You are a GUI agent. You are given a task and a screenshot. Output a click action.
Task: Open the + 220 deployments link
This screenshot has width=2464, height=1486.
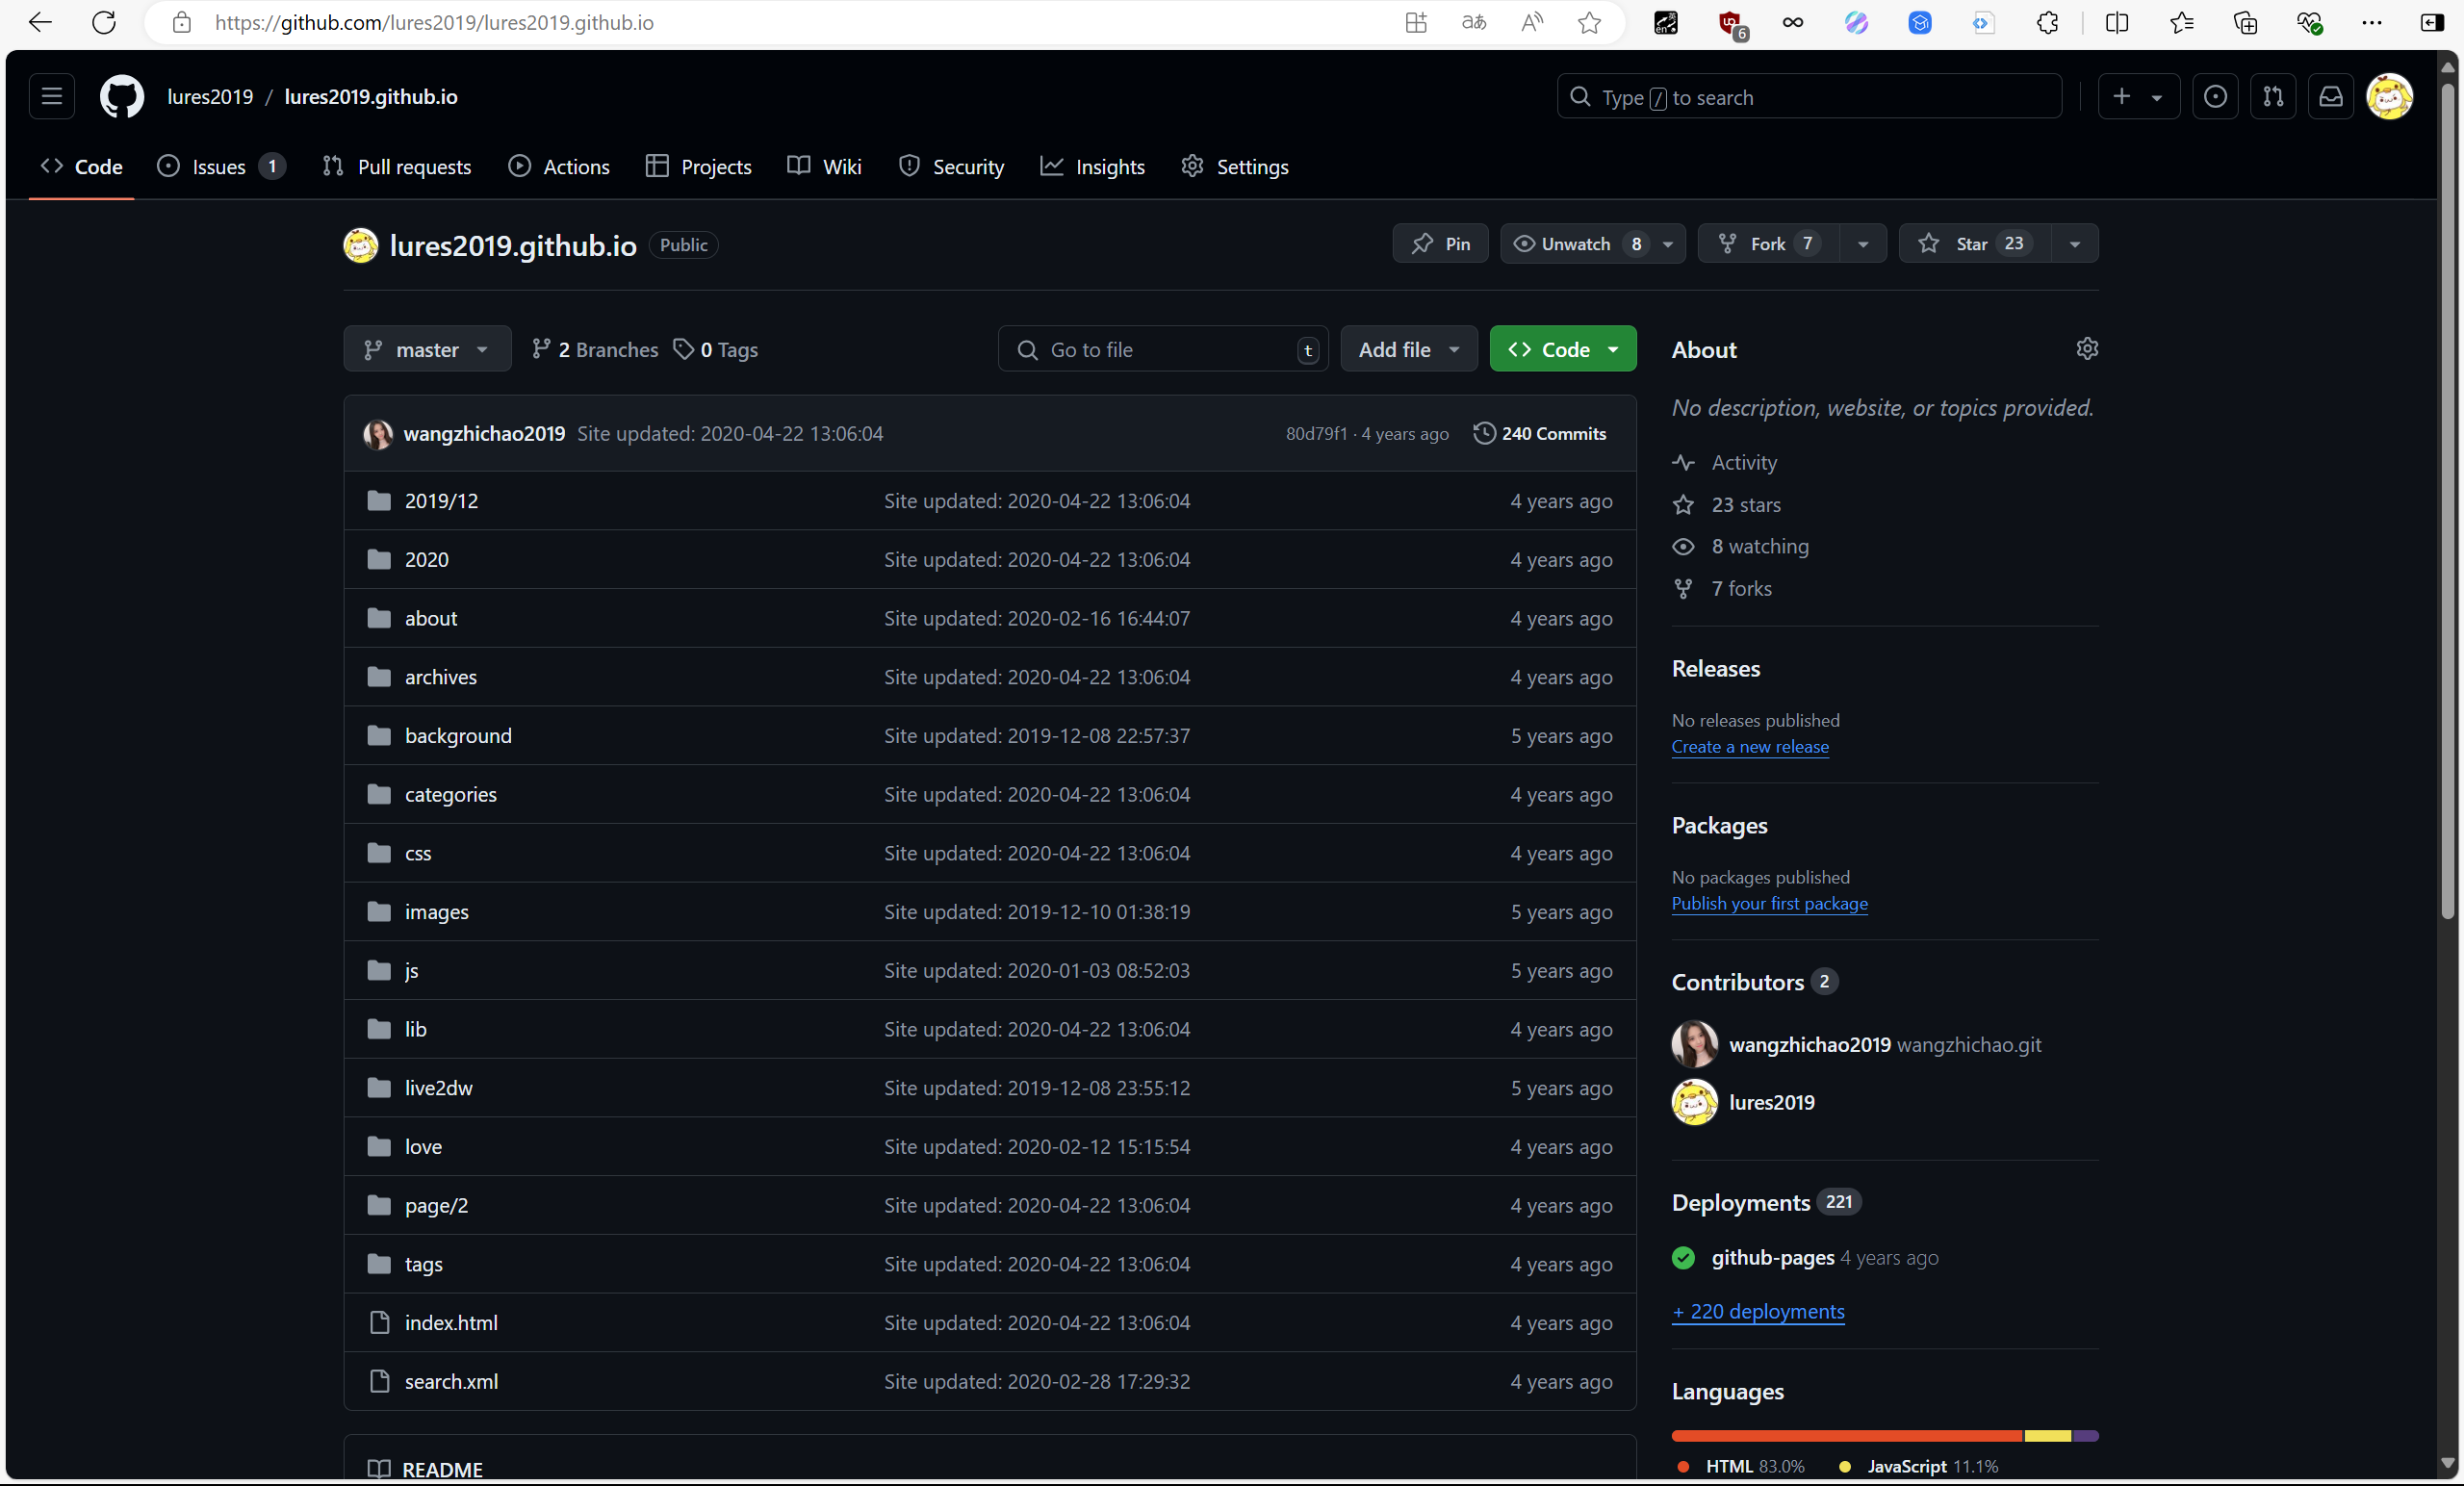click(x=1758, y=1311)
